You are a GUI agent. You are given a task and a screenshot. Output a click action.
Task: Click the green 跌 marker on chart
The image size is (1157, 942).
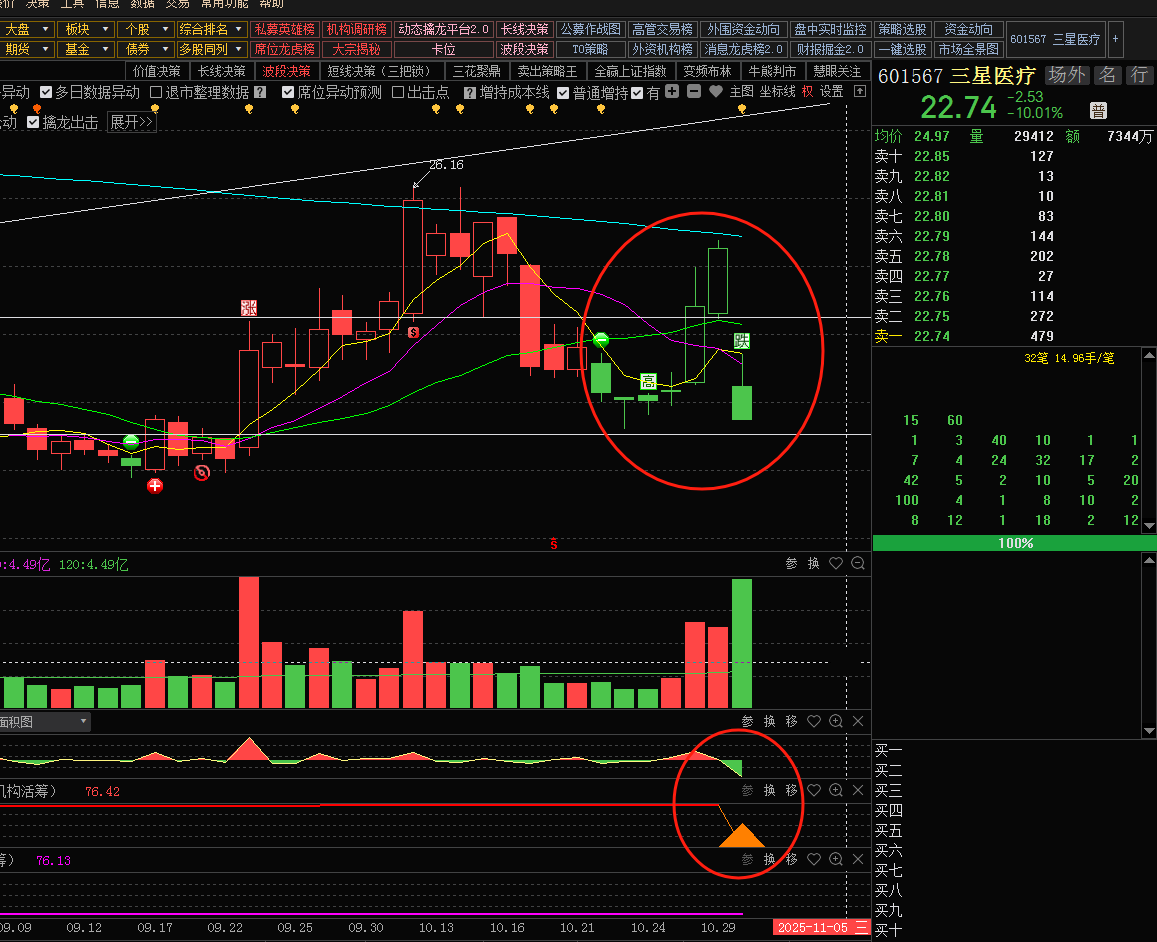742,341
